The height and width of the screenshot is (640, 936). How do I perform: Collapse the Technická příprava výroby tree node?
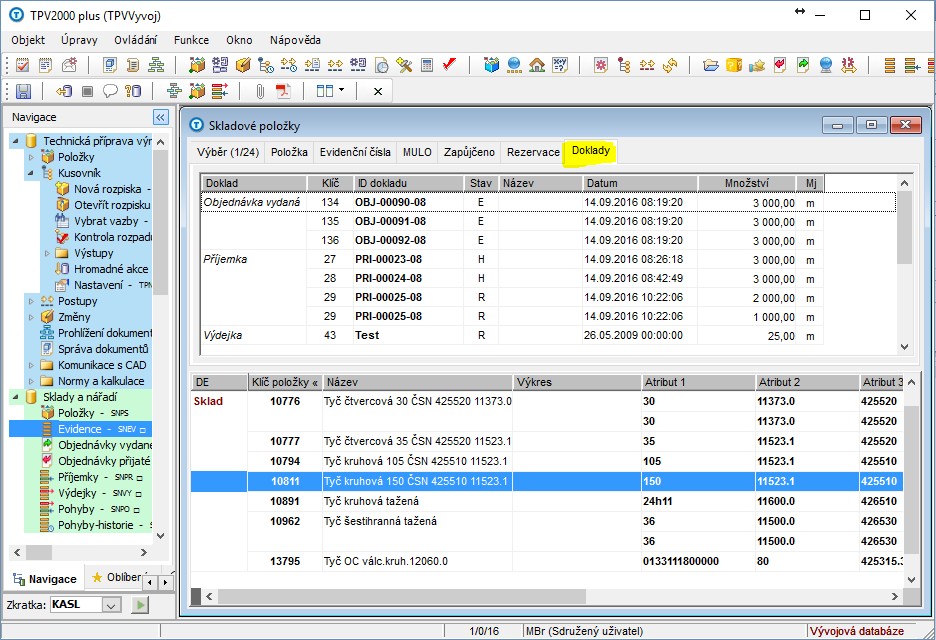tap(16, 141)
